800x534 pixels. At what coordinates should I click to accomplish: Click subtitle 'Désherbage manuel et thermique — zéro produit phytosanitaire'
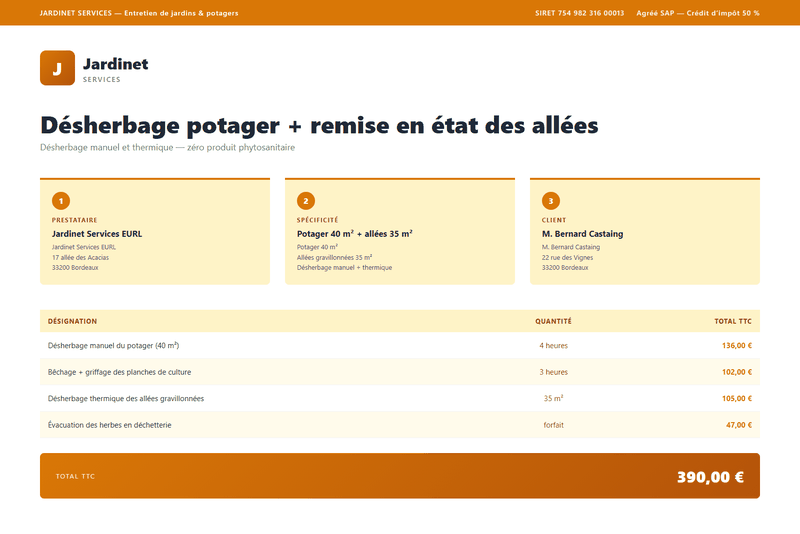point(167,147)
